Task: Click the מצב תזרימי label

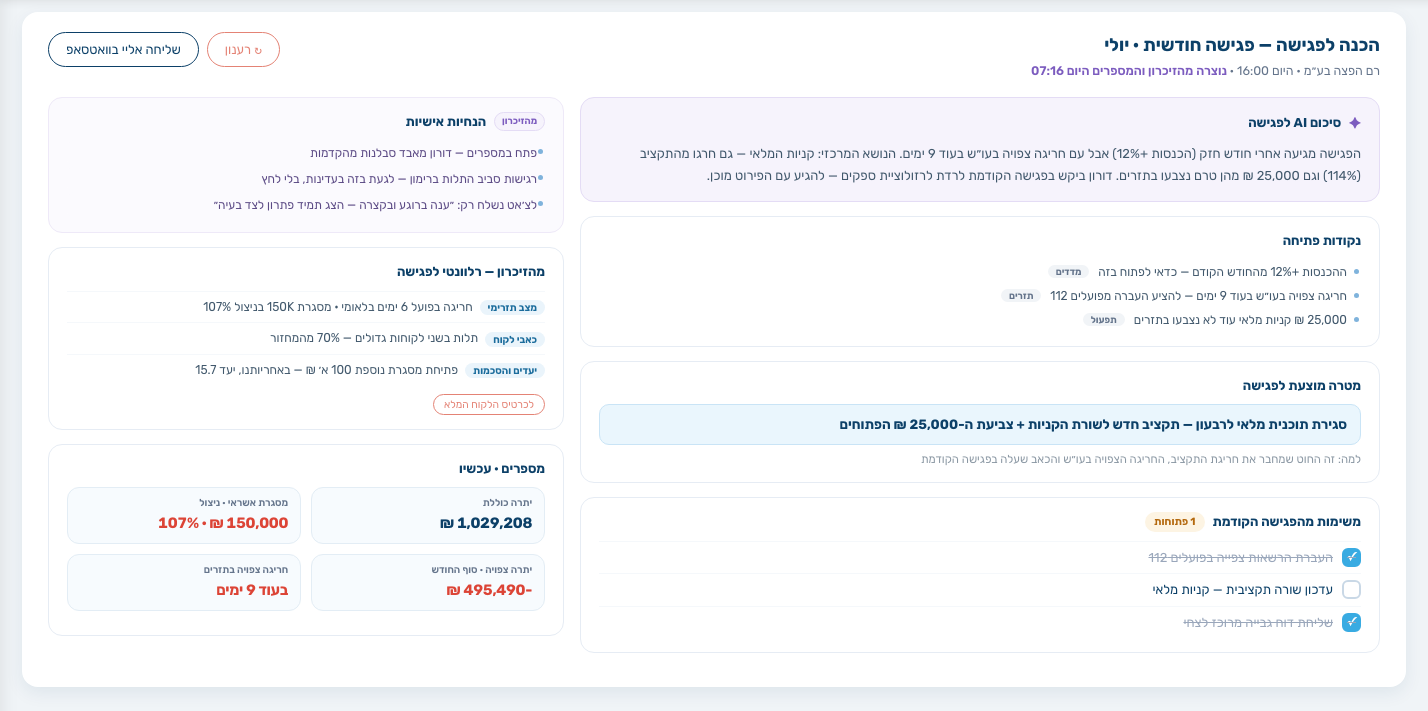Action: point(513,308)
